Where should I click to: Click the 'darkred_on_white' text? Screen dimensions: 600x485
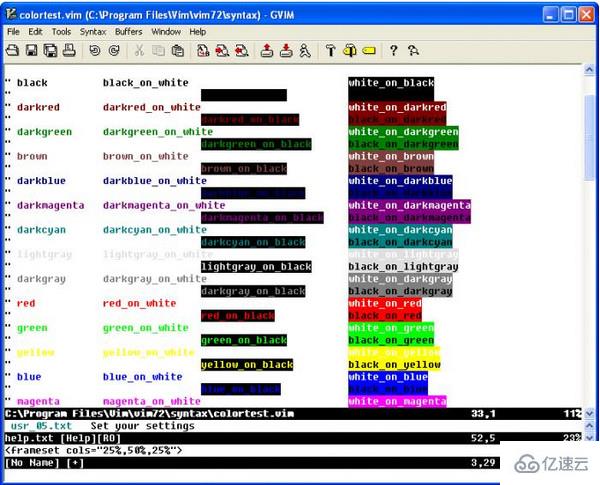tap(152, 107)
